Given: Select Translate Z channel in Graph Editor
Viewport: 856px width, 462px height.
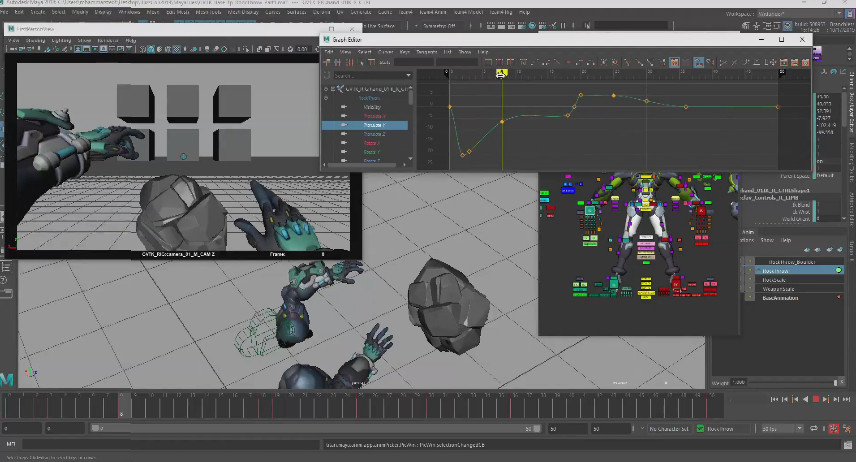Looking at the screenshot, I should [x=374, y=134].
